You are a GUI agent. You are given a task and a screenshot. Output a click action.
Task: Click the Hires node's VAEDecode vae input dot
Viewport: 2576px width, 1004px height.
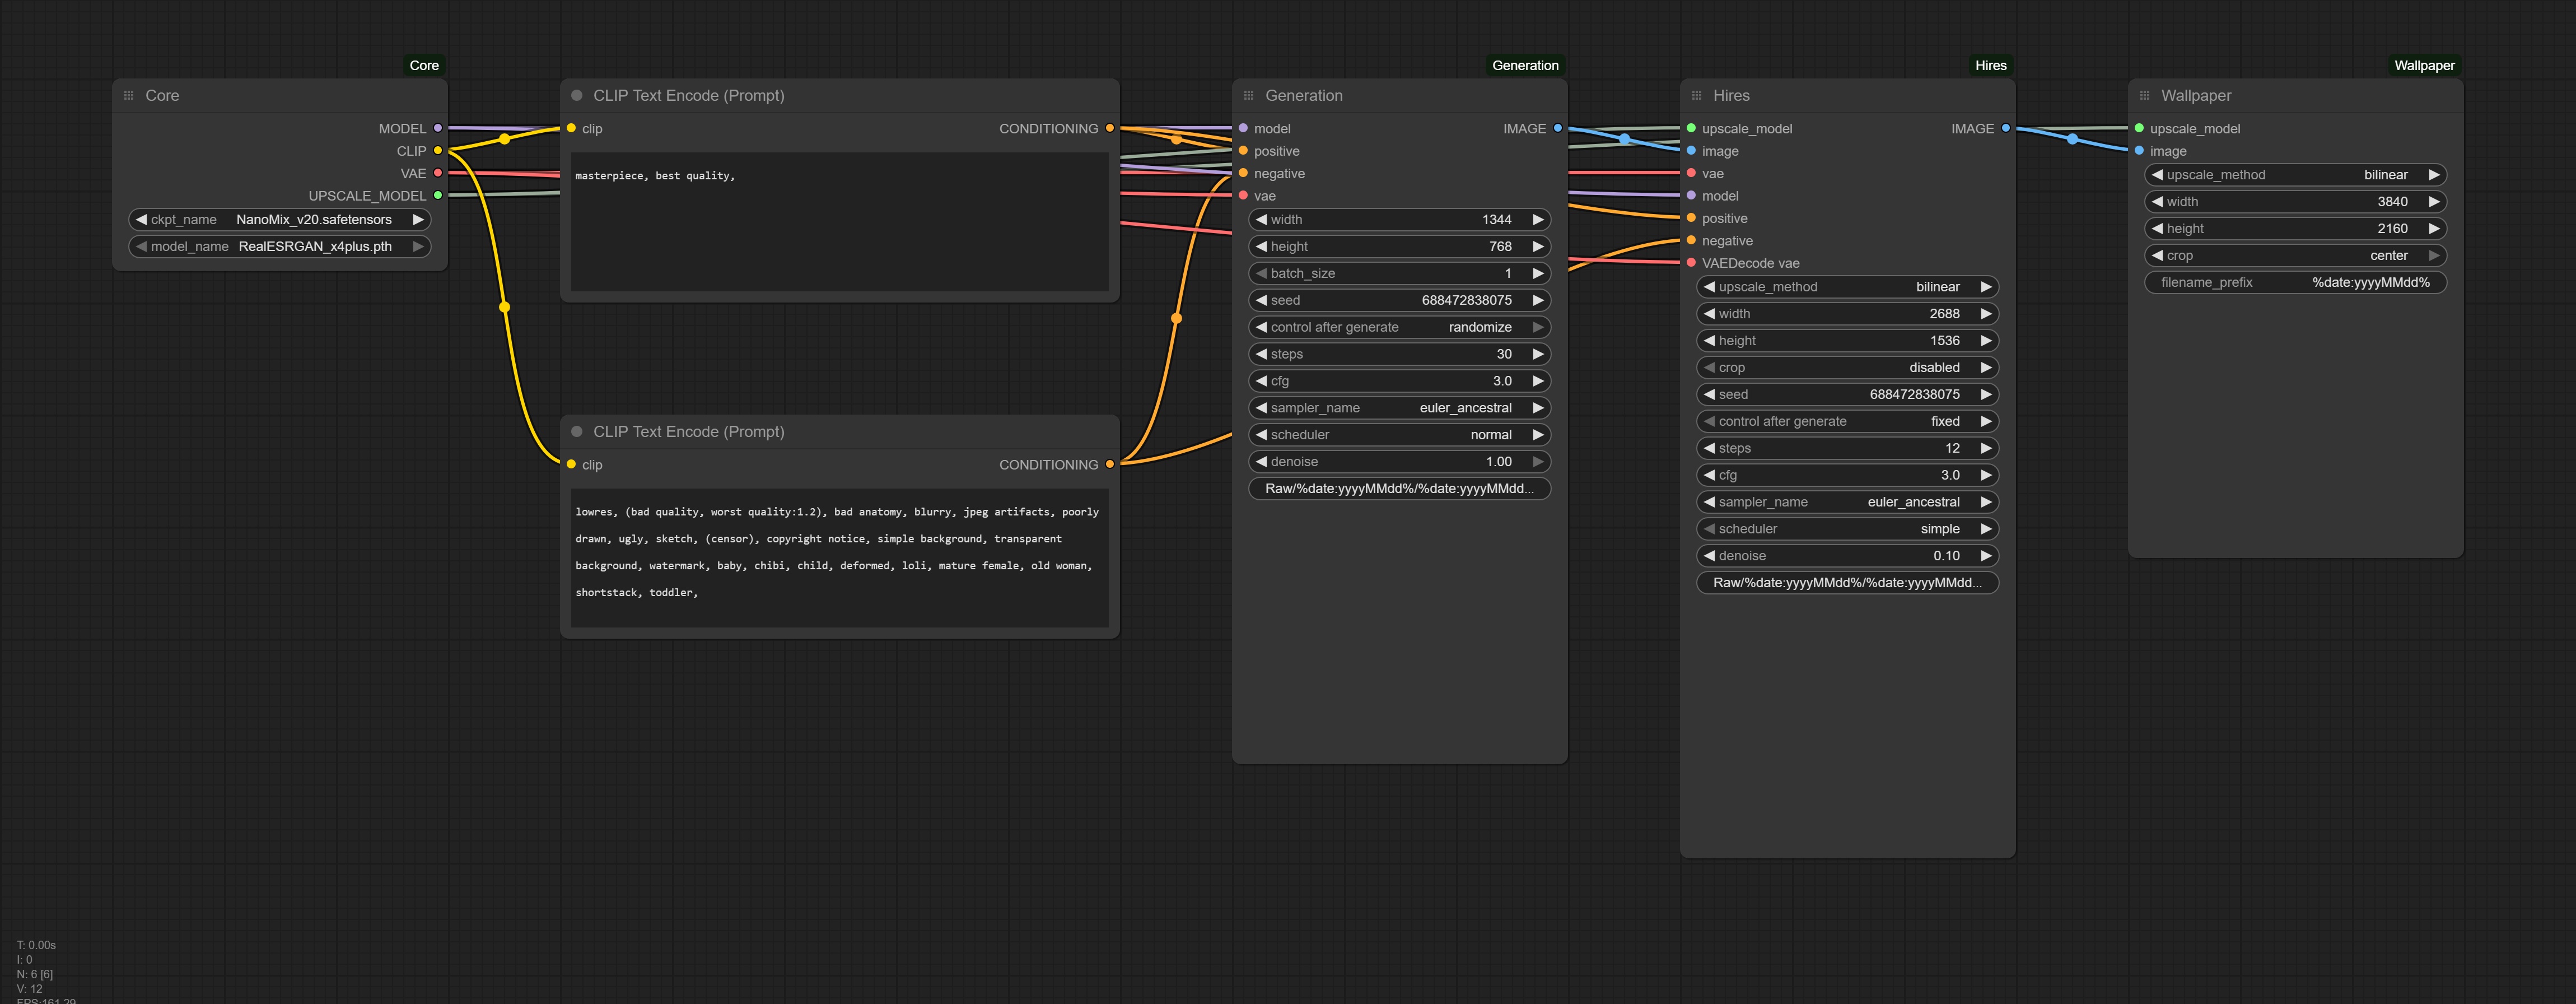coord(1690,263)
